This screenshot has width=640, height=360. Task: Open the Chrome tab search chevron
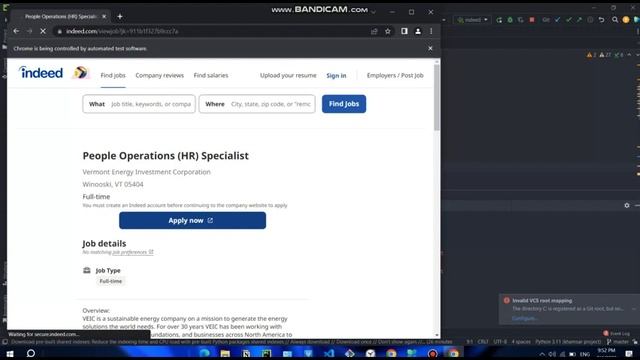[373, 12]
